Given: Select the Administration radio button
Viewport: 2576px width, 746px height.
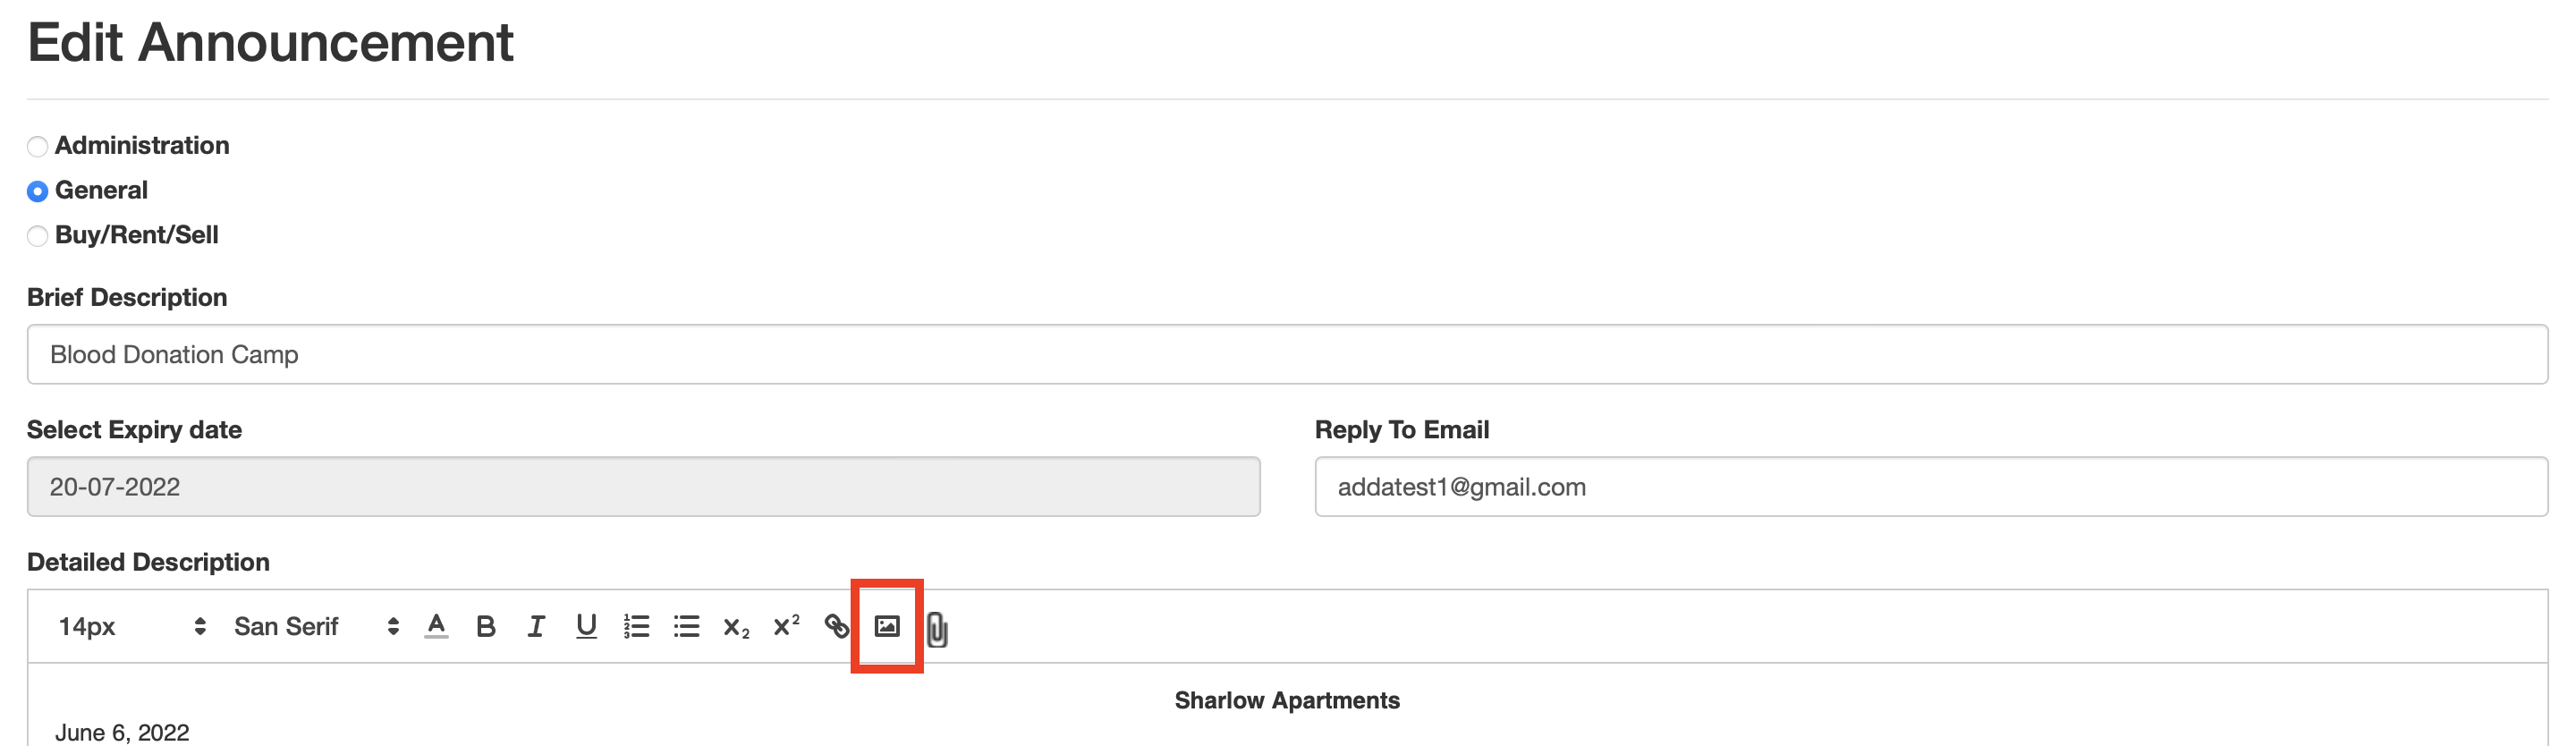Looking at the screenshot, I should 37,146.
